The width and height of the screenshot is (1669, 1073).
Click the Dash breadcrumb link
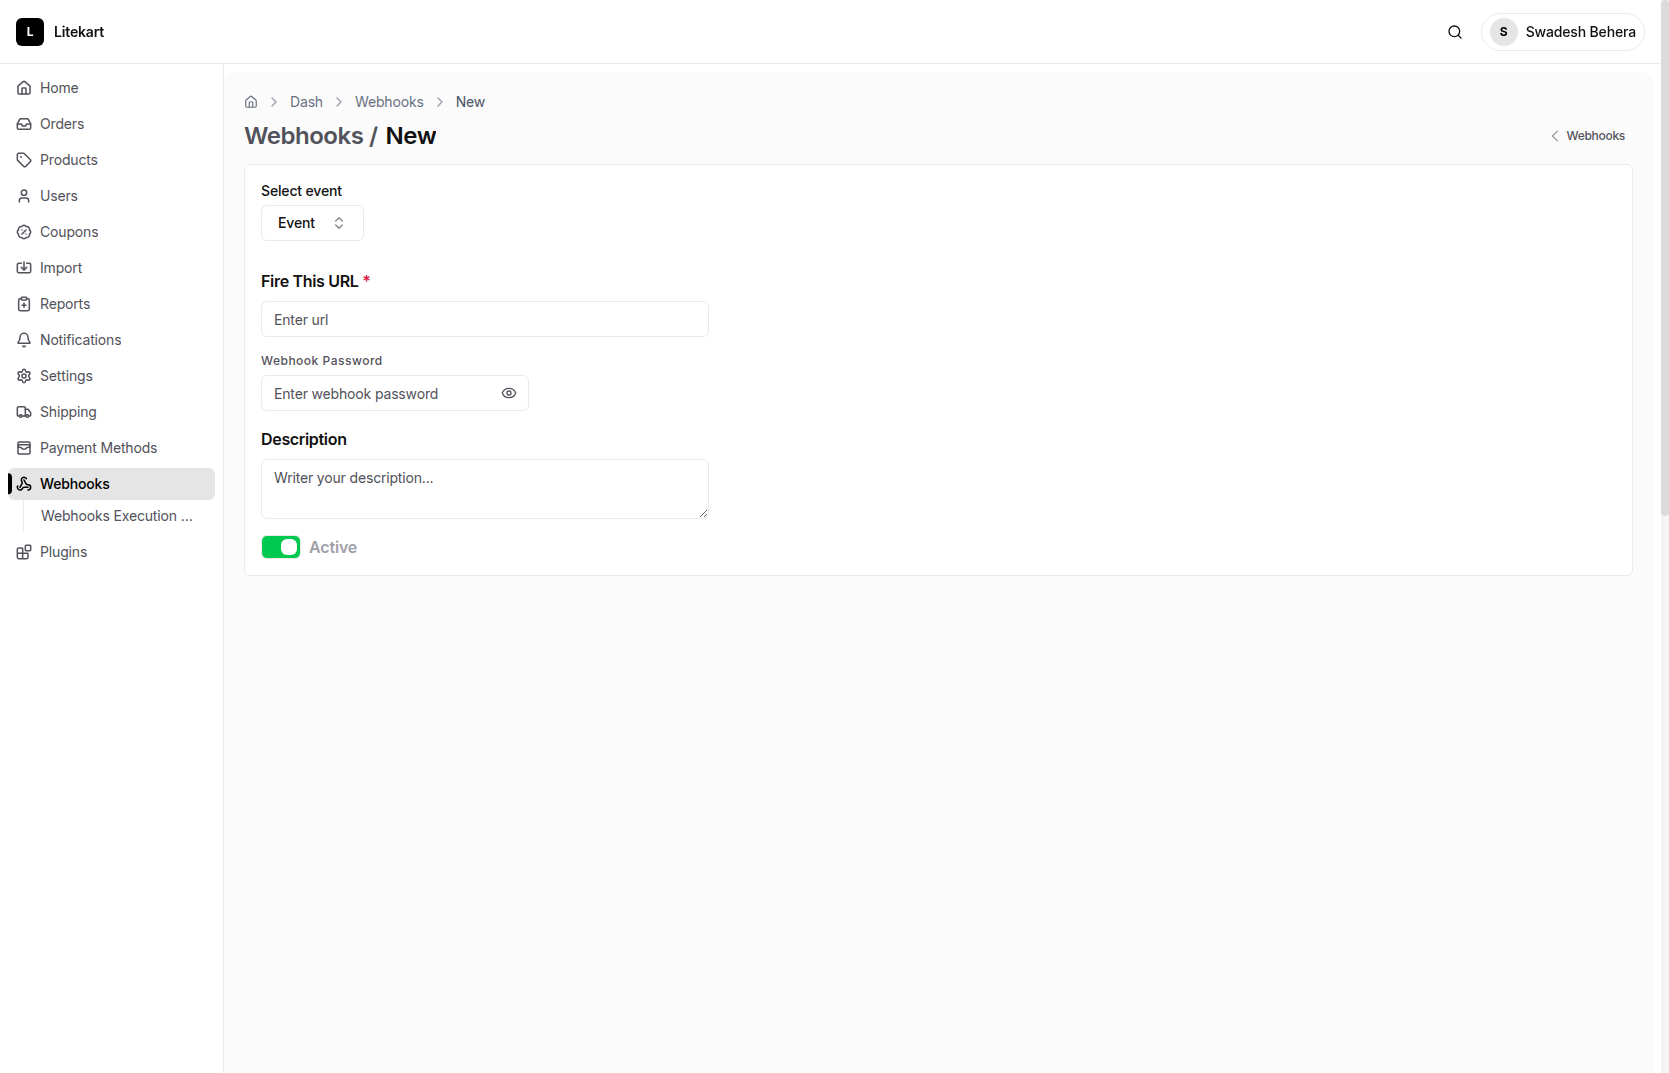click(x=306, y=102)
